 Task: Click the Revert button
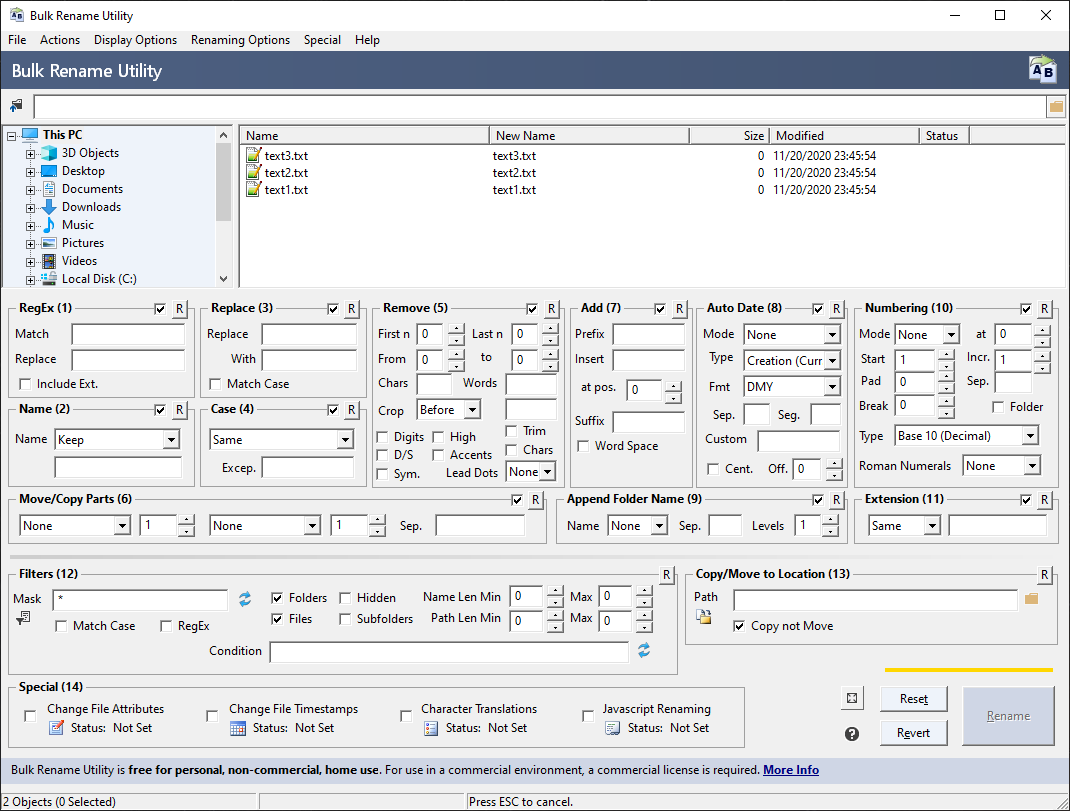[x=914, y=732]
